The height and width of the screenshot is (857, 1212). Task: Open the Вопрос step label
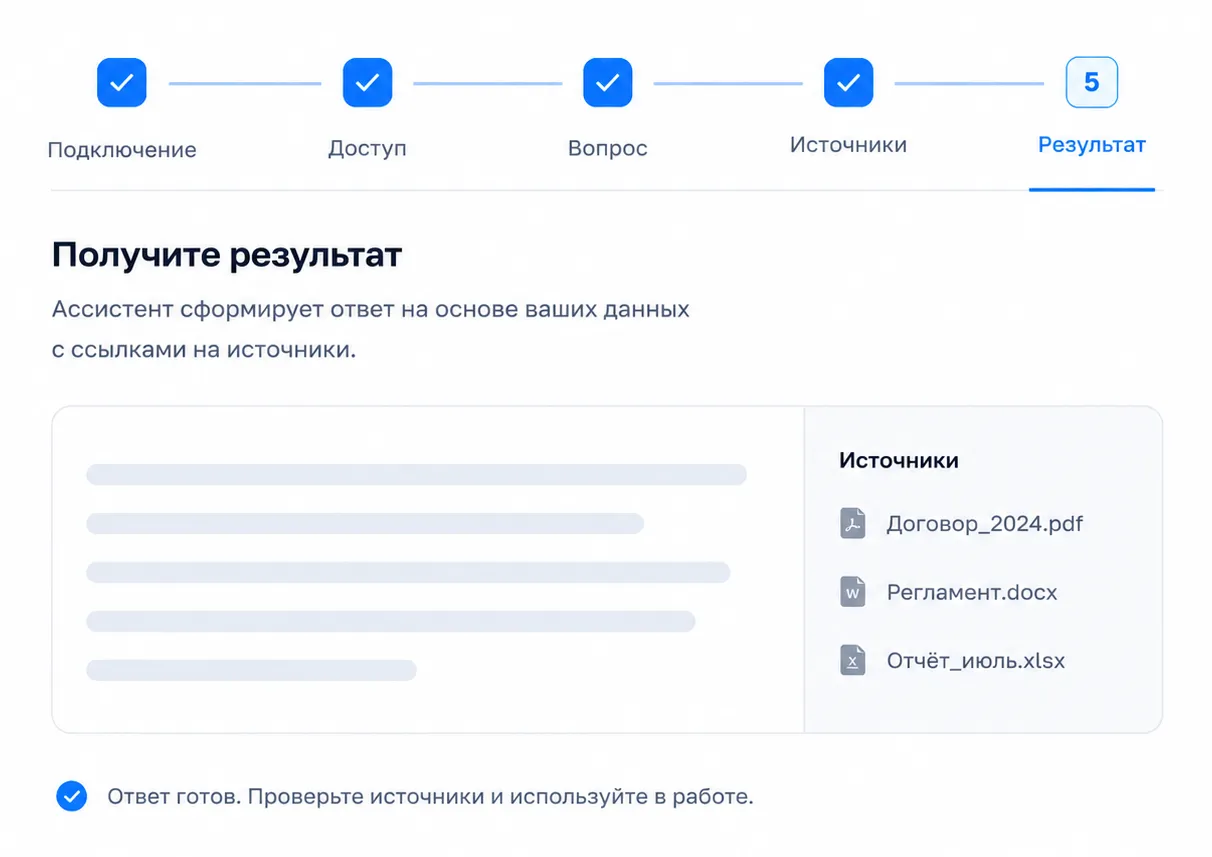(x=608, y=149)
